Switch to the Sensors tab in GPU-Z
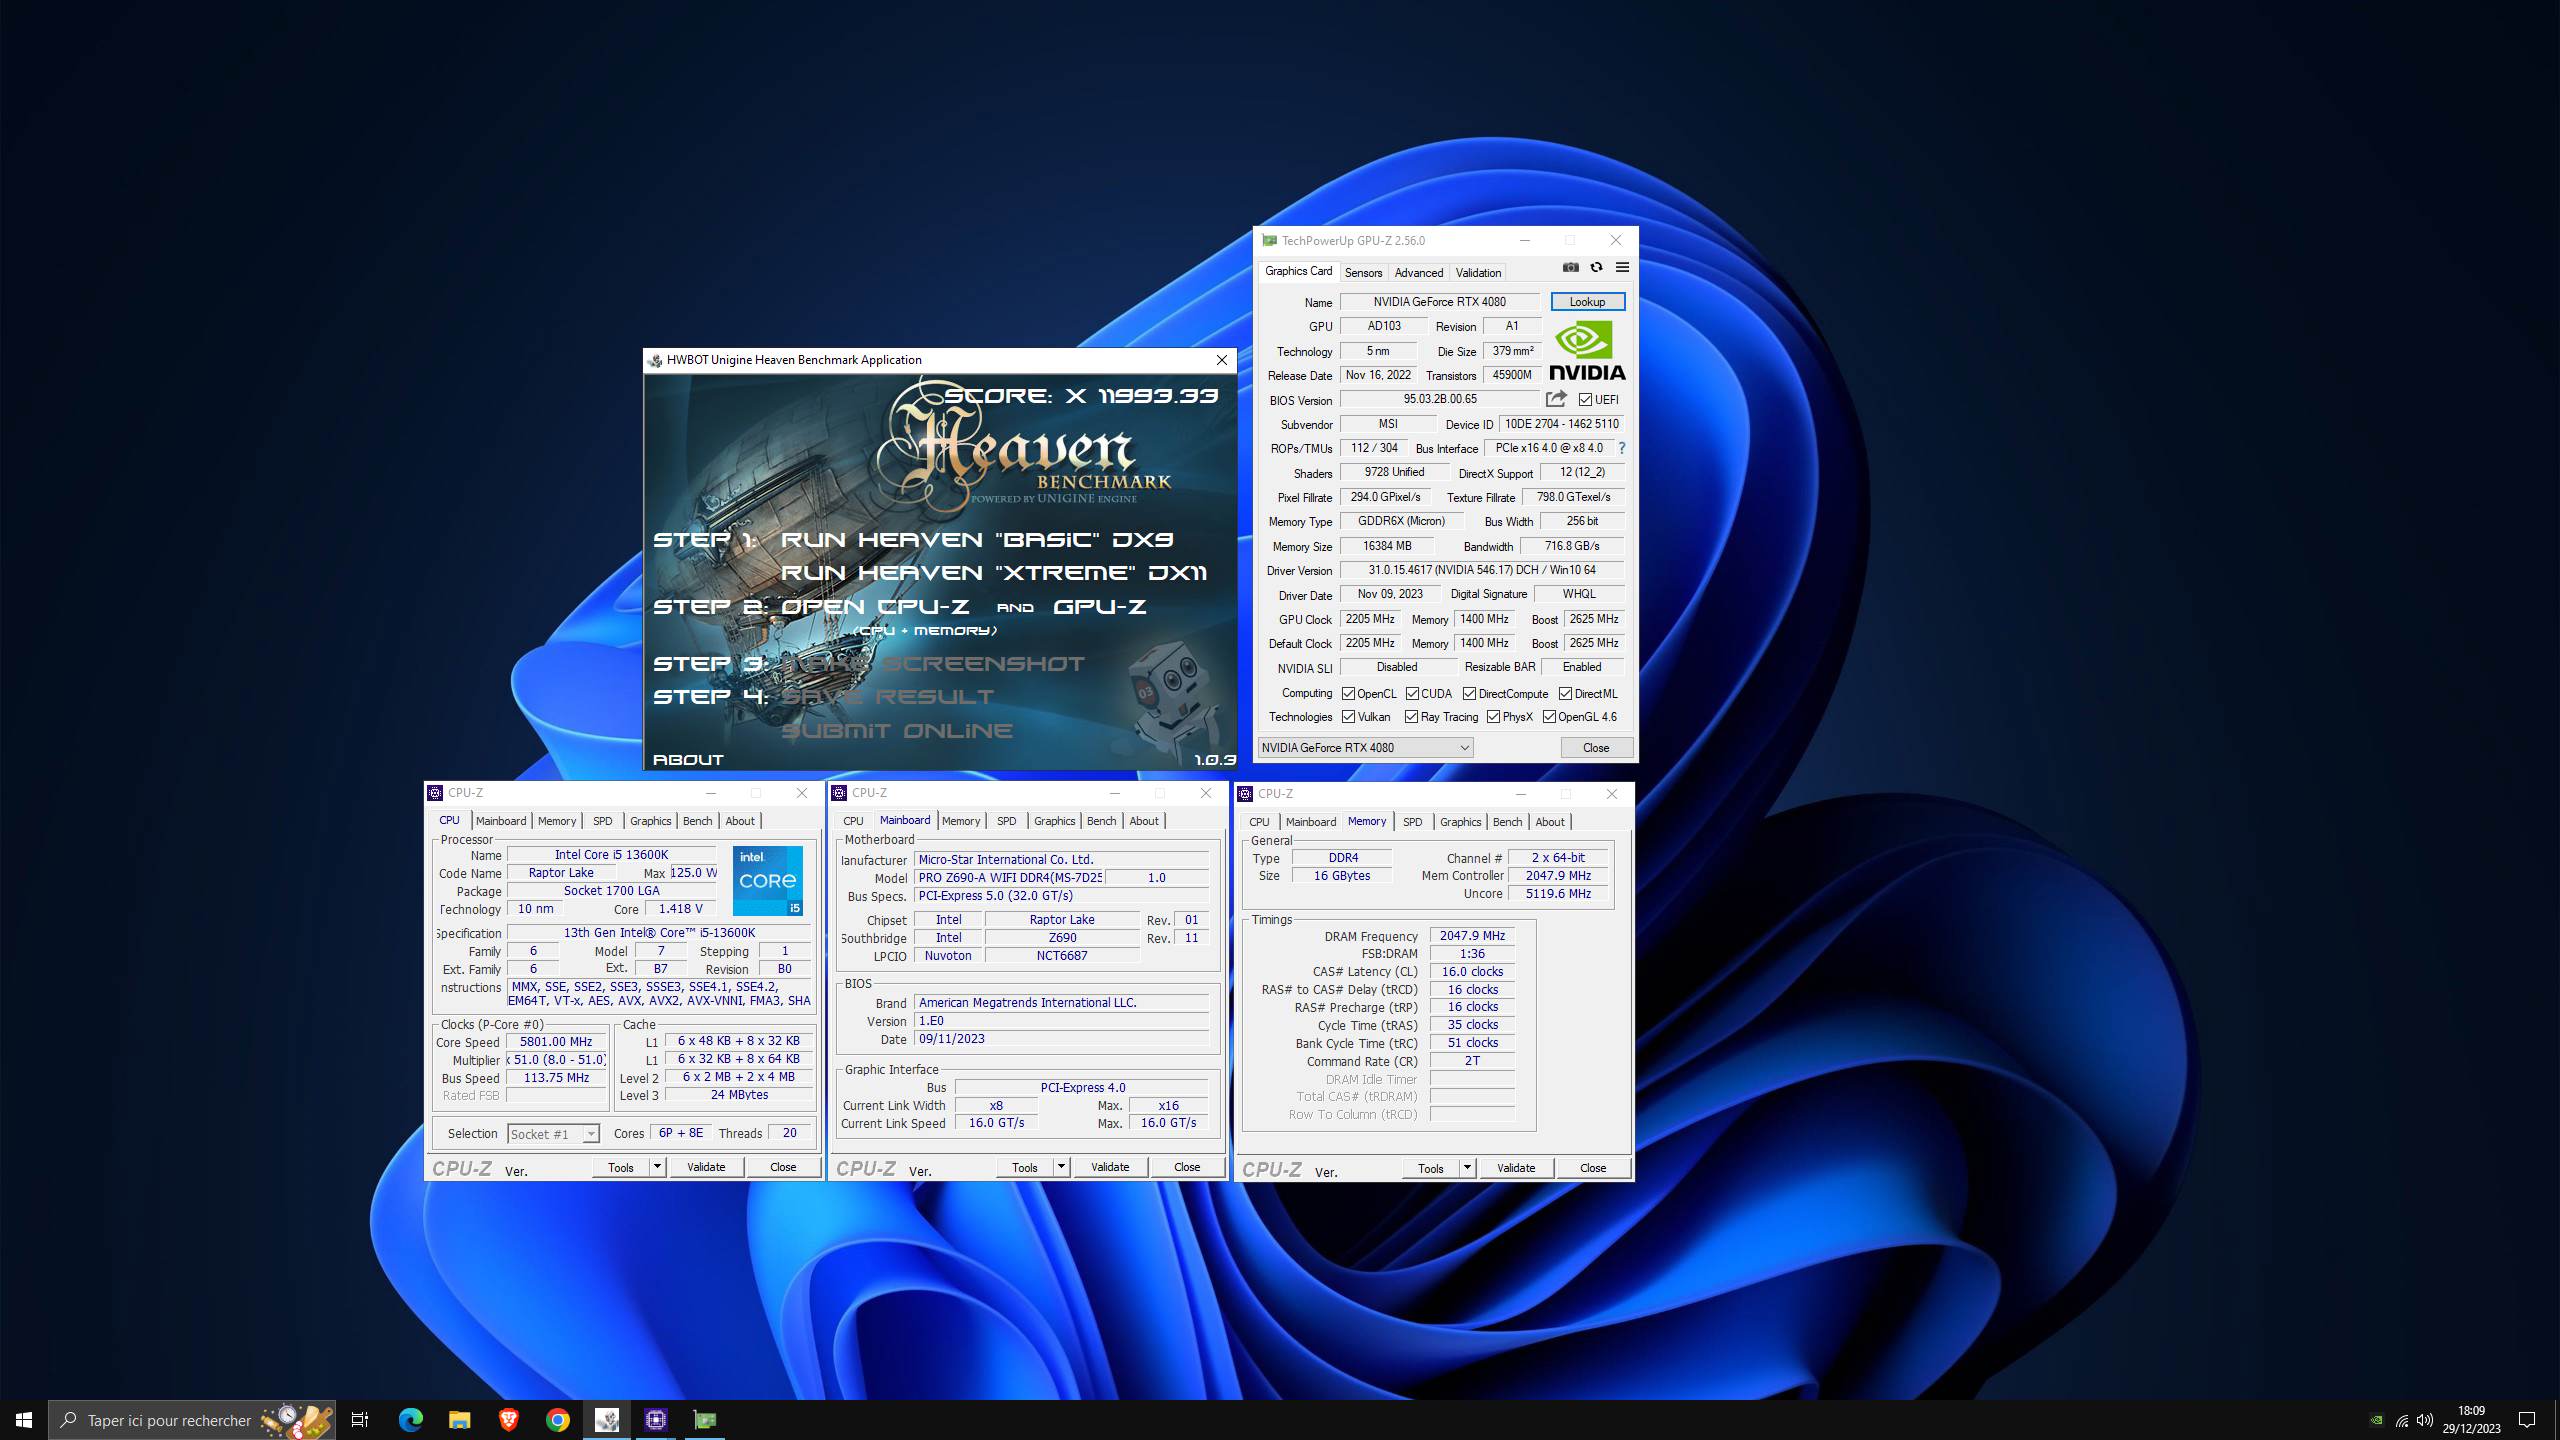This screenshot has width=2560, height=1440. 1363,273
